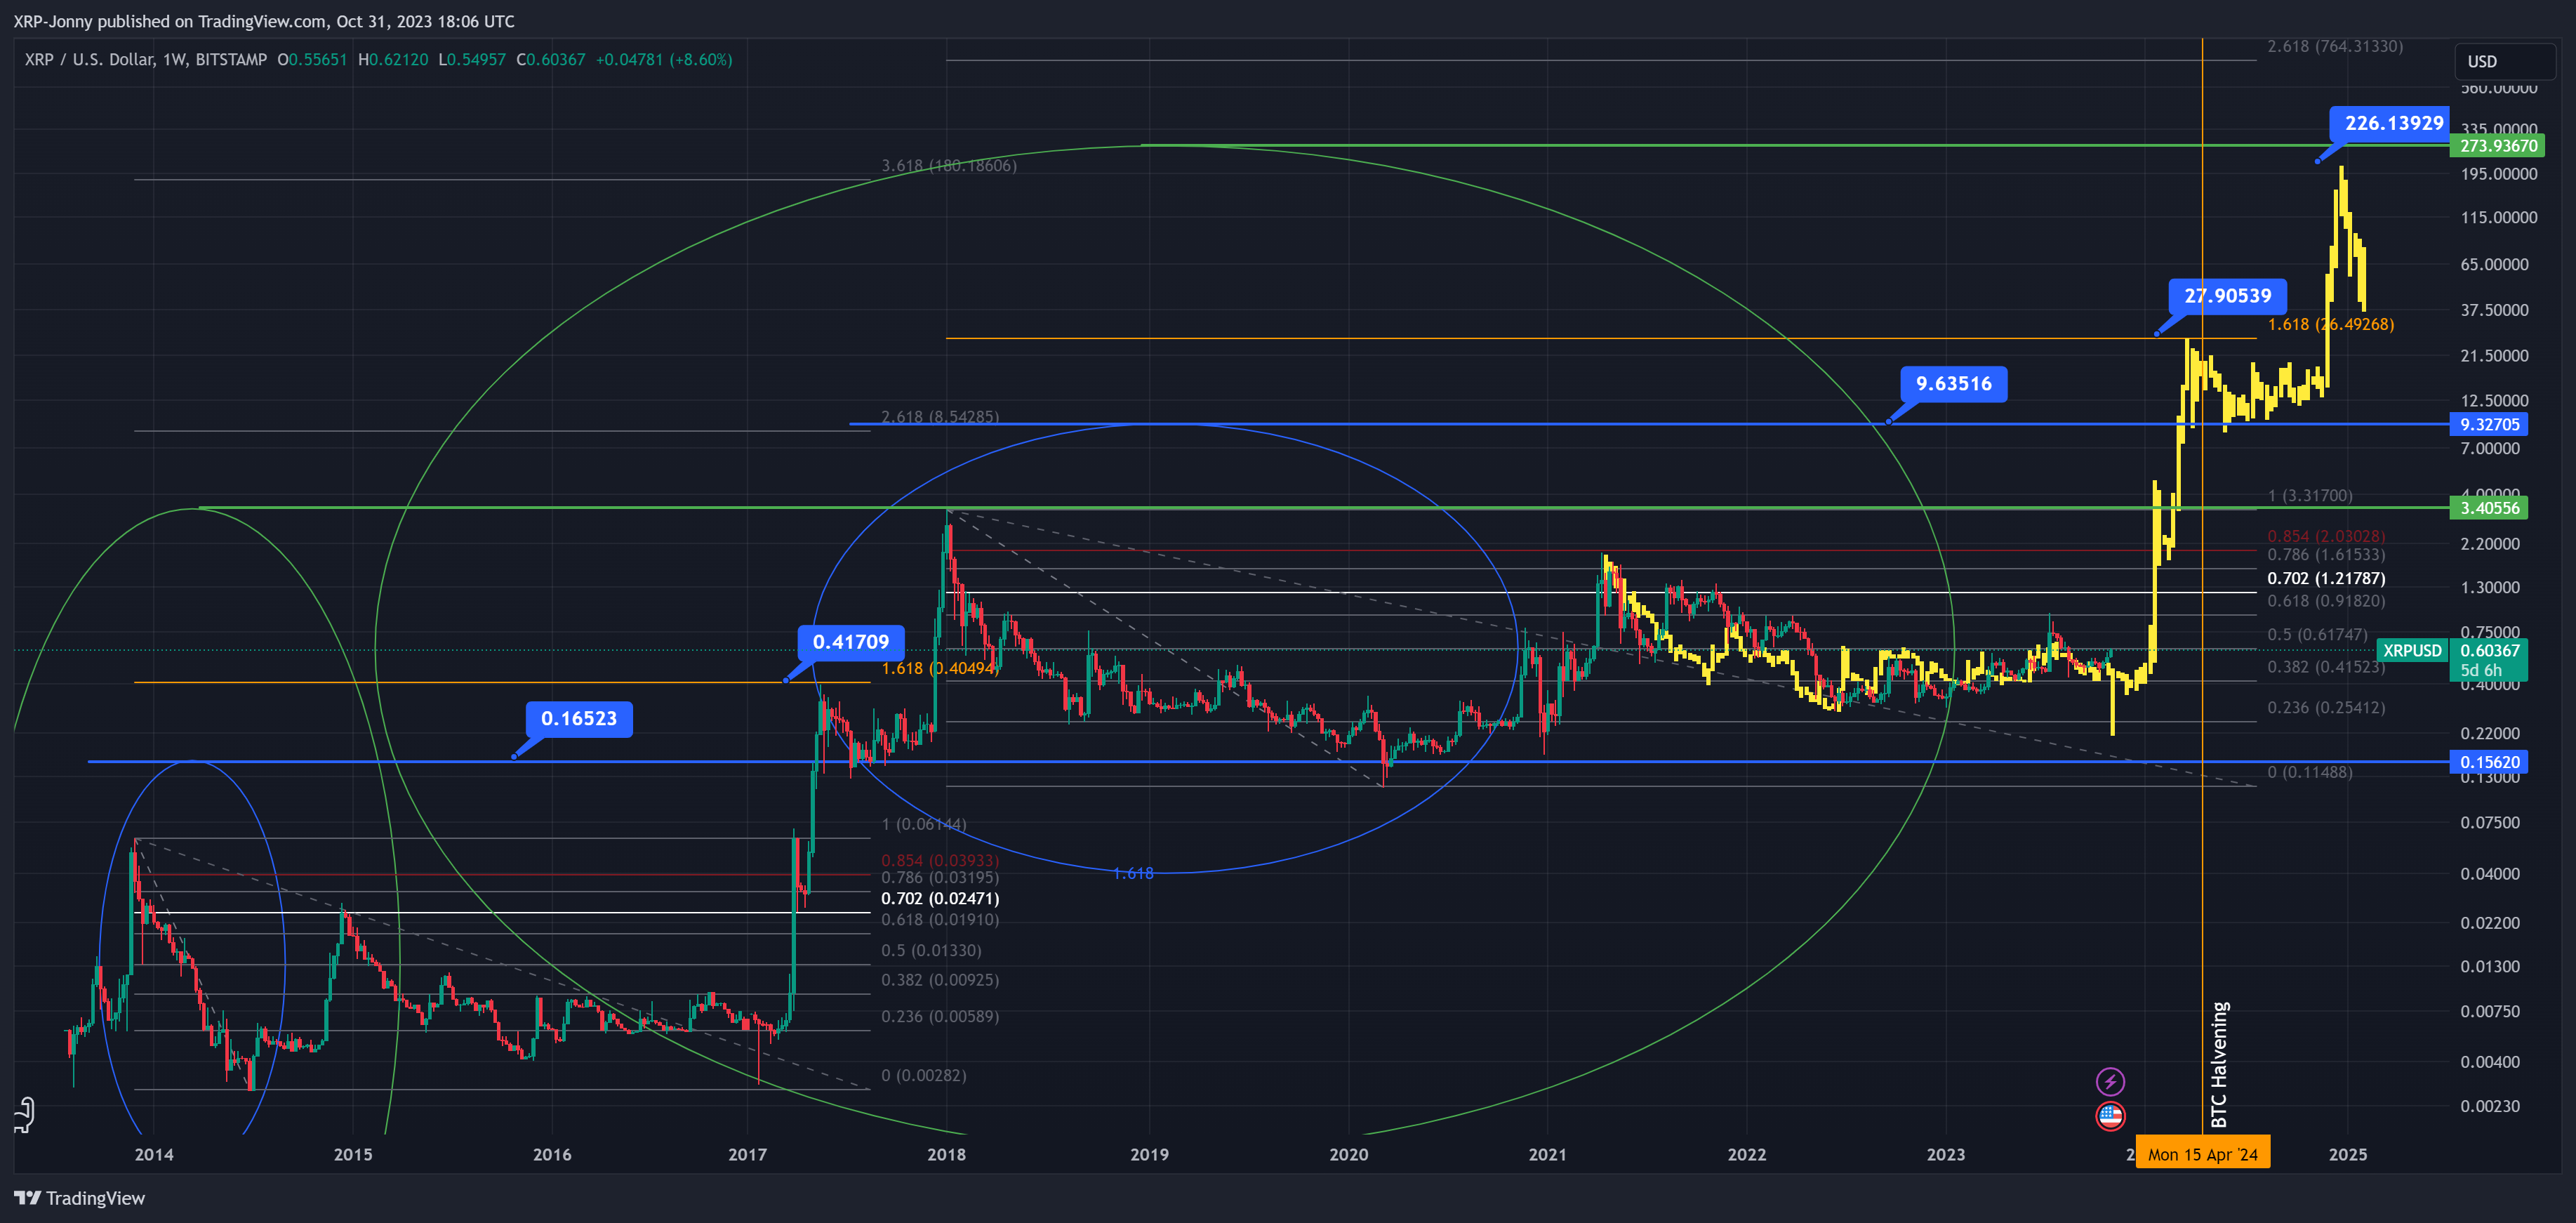Select the orange 1.618 (0.40494) Fibonacci label
This screenshot has width=2576, height=1223.
pos(940,669)
